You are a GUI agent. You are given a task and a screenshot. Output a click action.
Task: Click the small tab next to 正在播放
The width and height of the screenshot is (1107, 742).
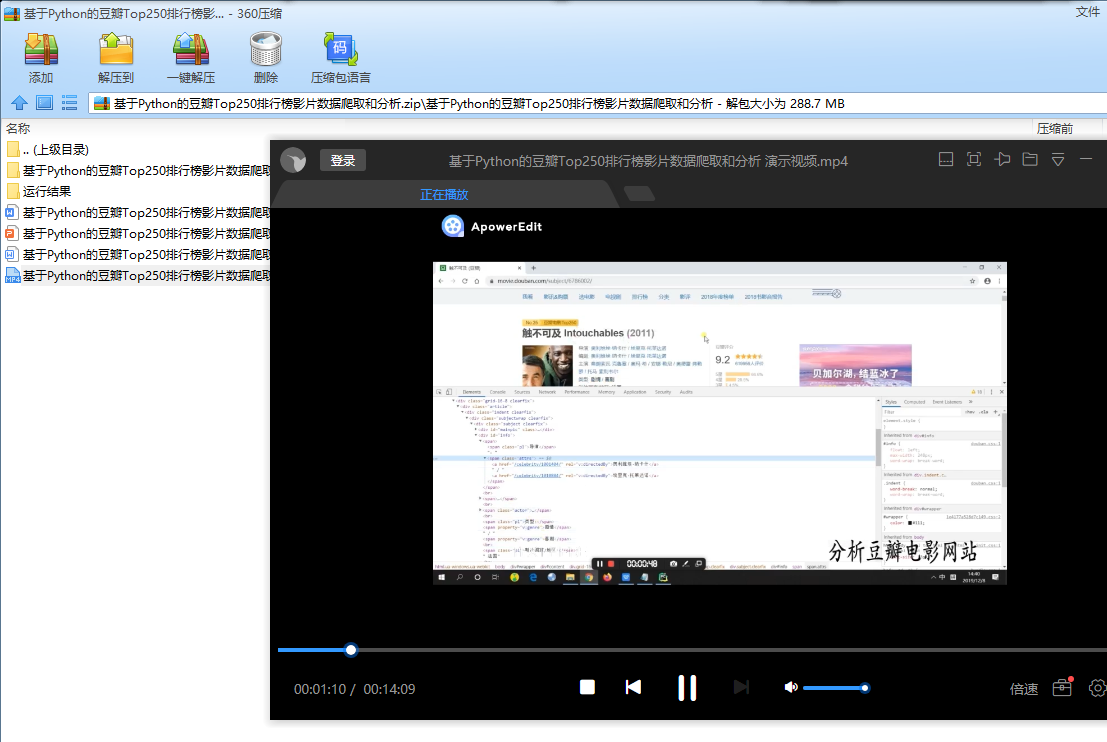pyautogui.click(x=640, y=193)
